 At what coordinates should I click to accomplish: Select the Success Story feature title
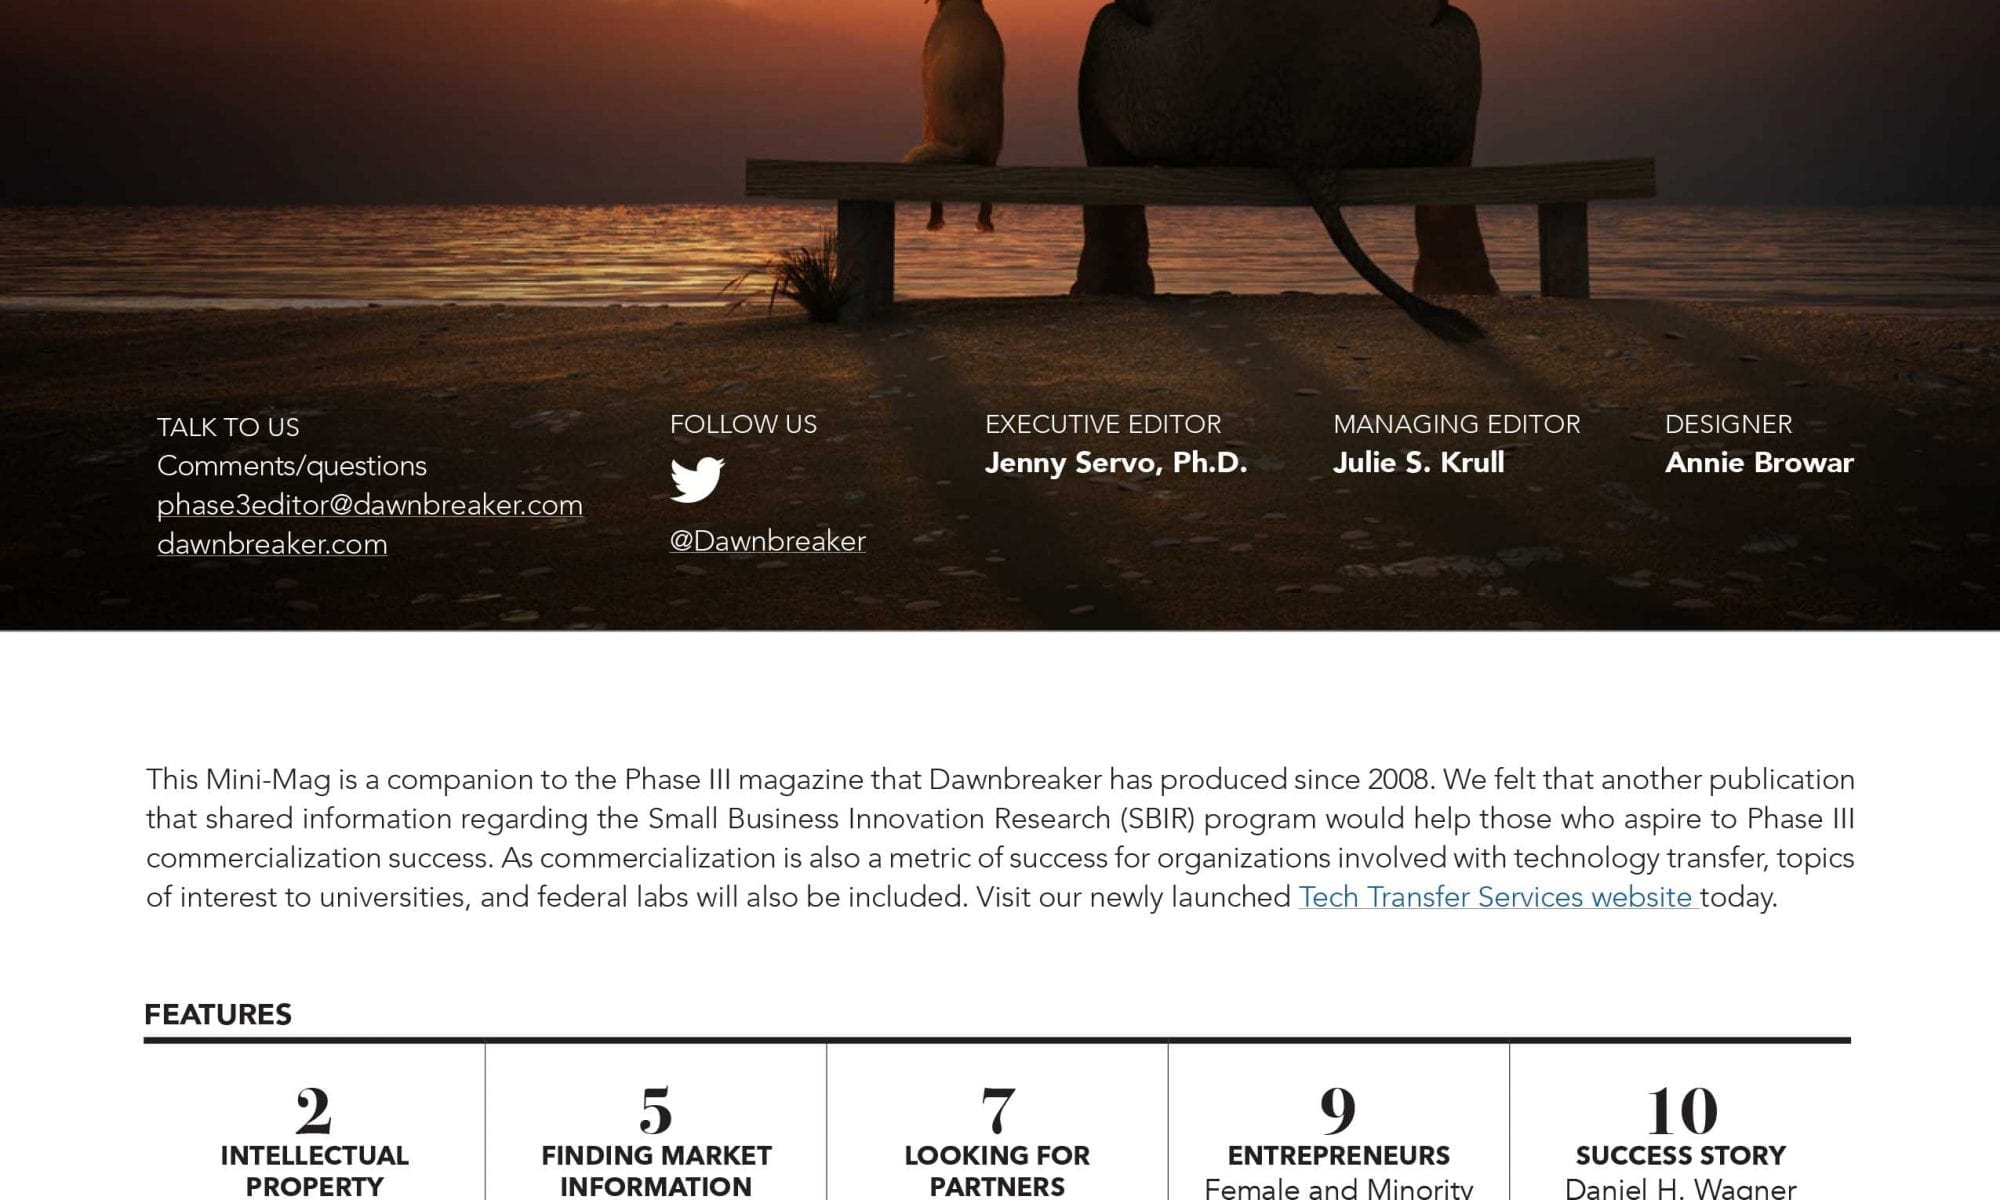click(1680, 1156)
